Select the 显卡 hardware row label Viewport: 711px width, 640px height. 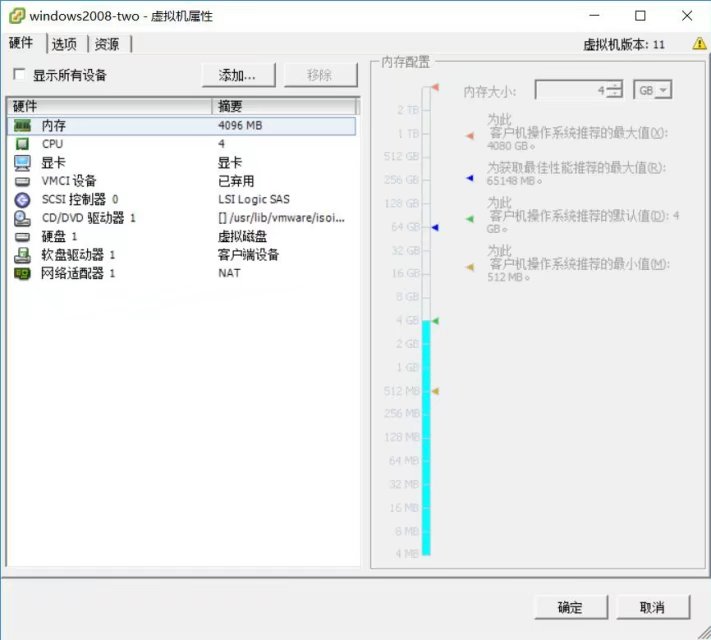click(54, 163)
